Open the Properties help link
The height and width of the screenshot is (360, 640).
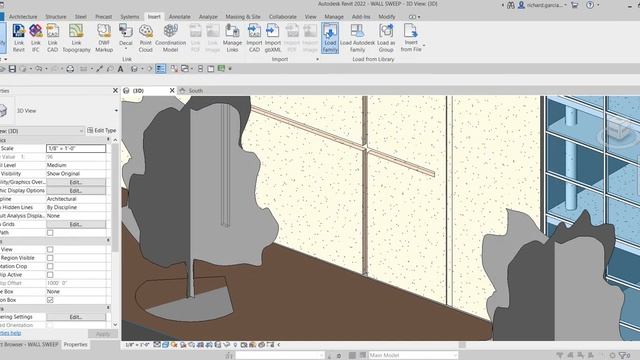point(10,333)
